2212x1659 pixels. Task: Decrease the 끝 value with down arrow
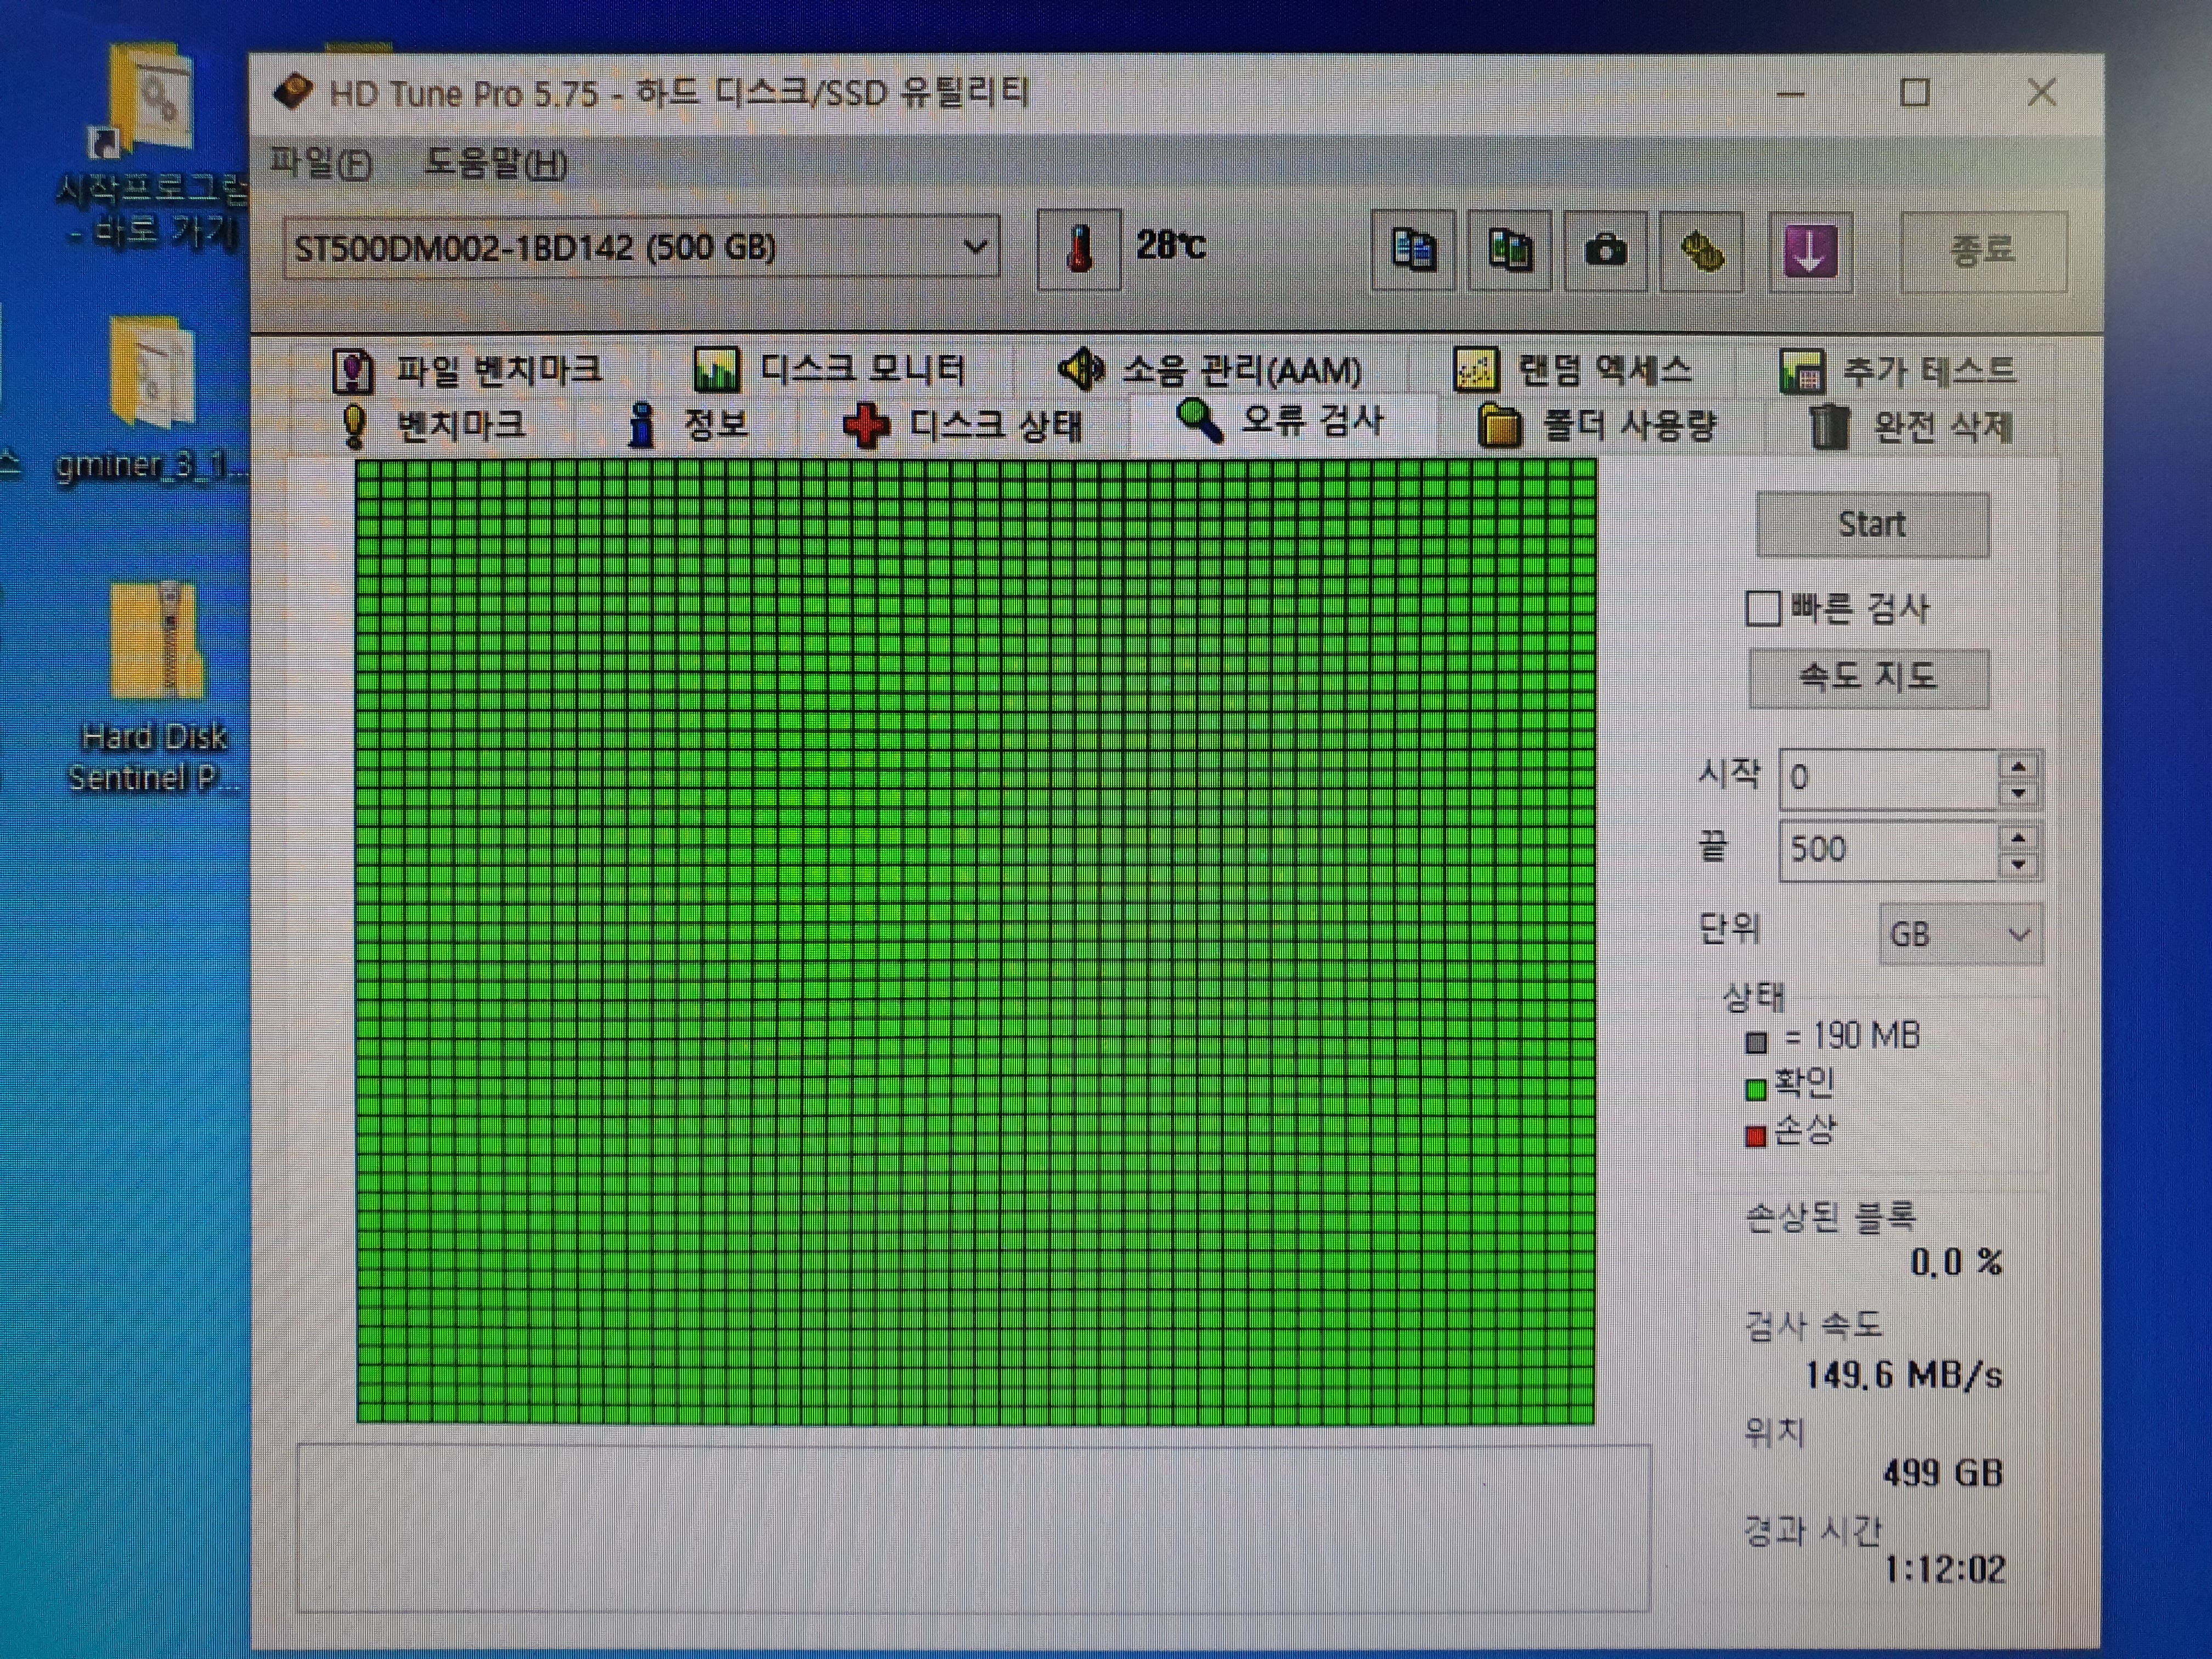(x=2018, y=865)
